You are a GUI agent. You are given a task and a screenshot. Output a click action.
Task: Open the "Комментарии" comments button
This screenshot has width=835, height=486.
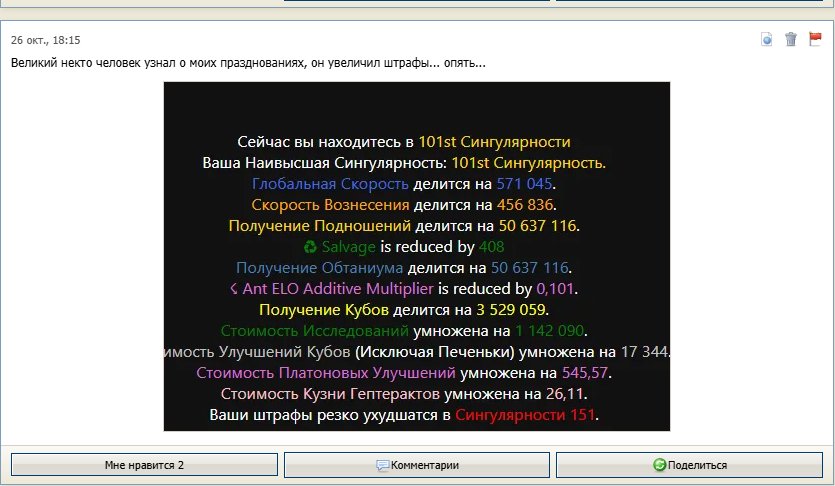[417, 465]
